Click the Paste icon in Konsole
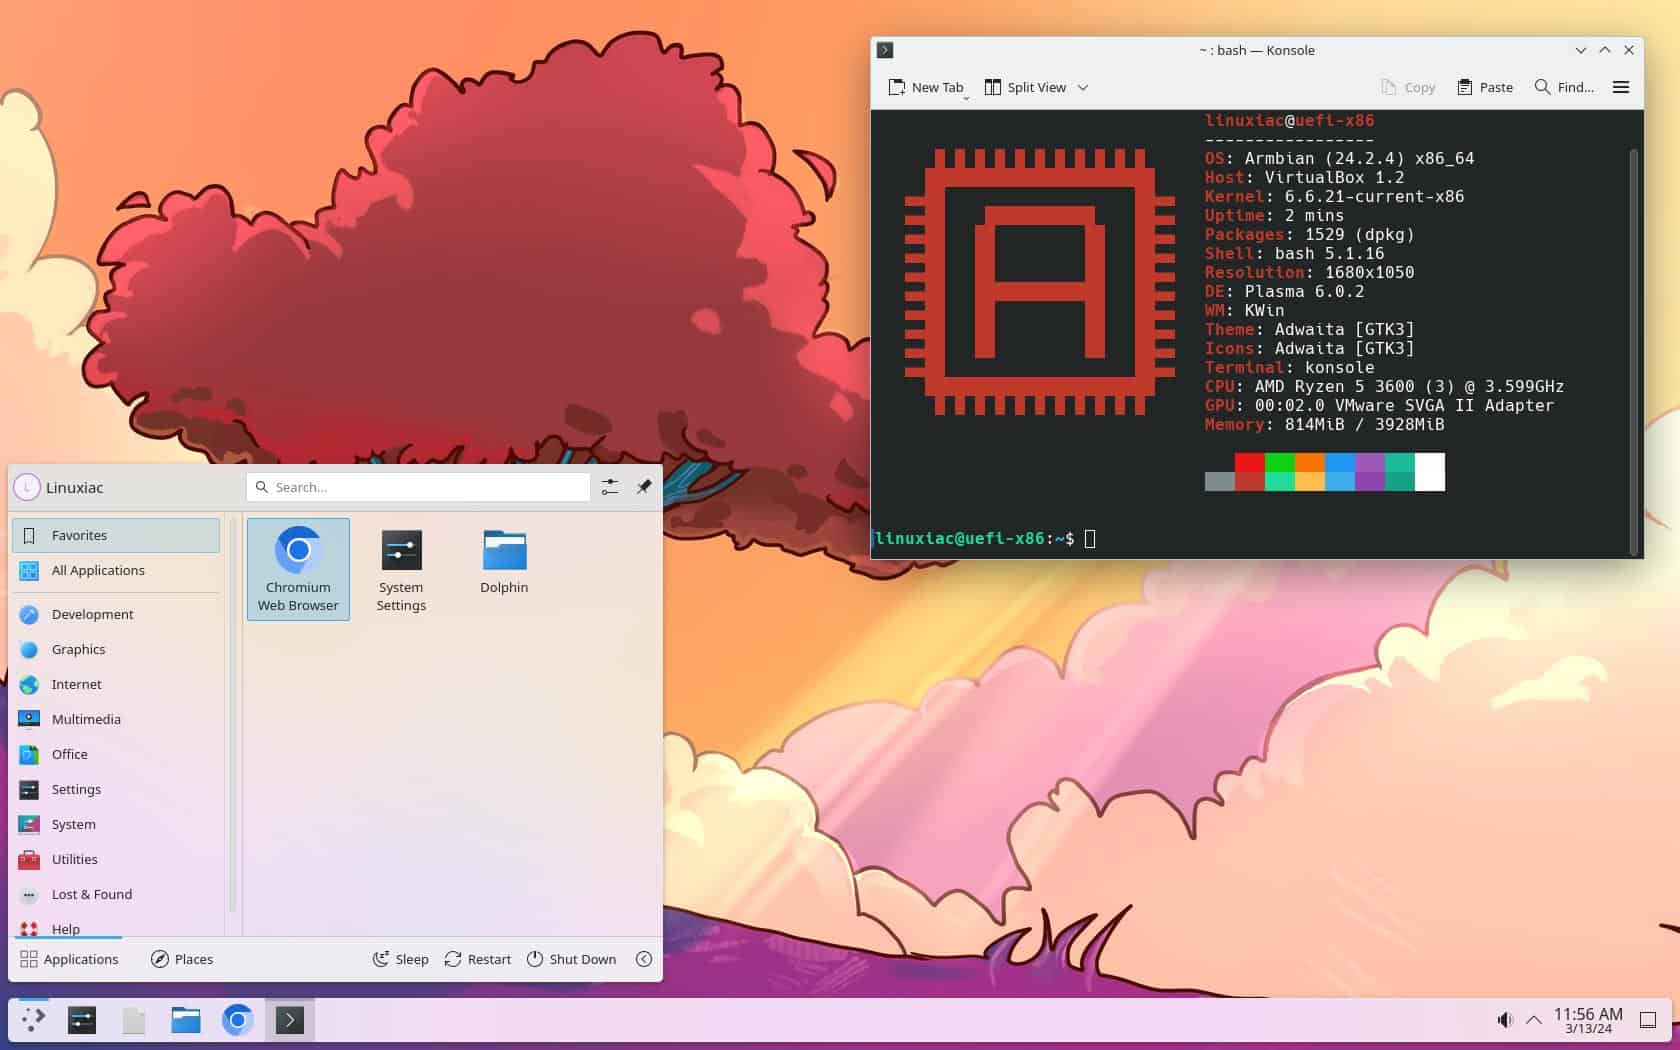1680x1050 pixels. 1461,87
